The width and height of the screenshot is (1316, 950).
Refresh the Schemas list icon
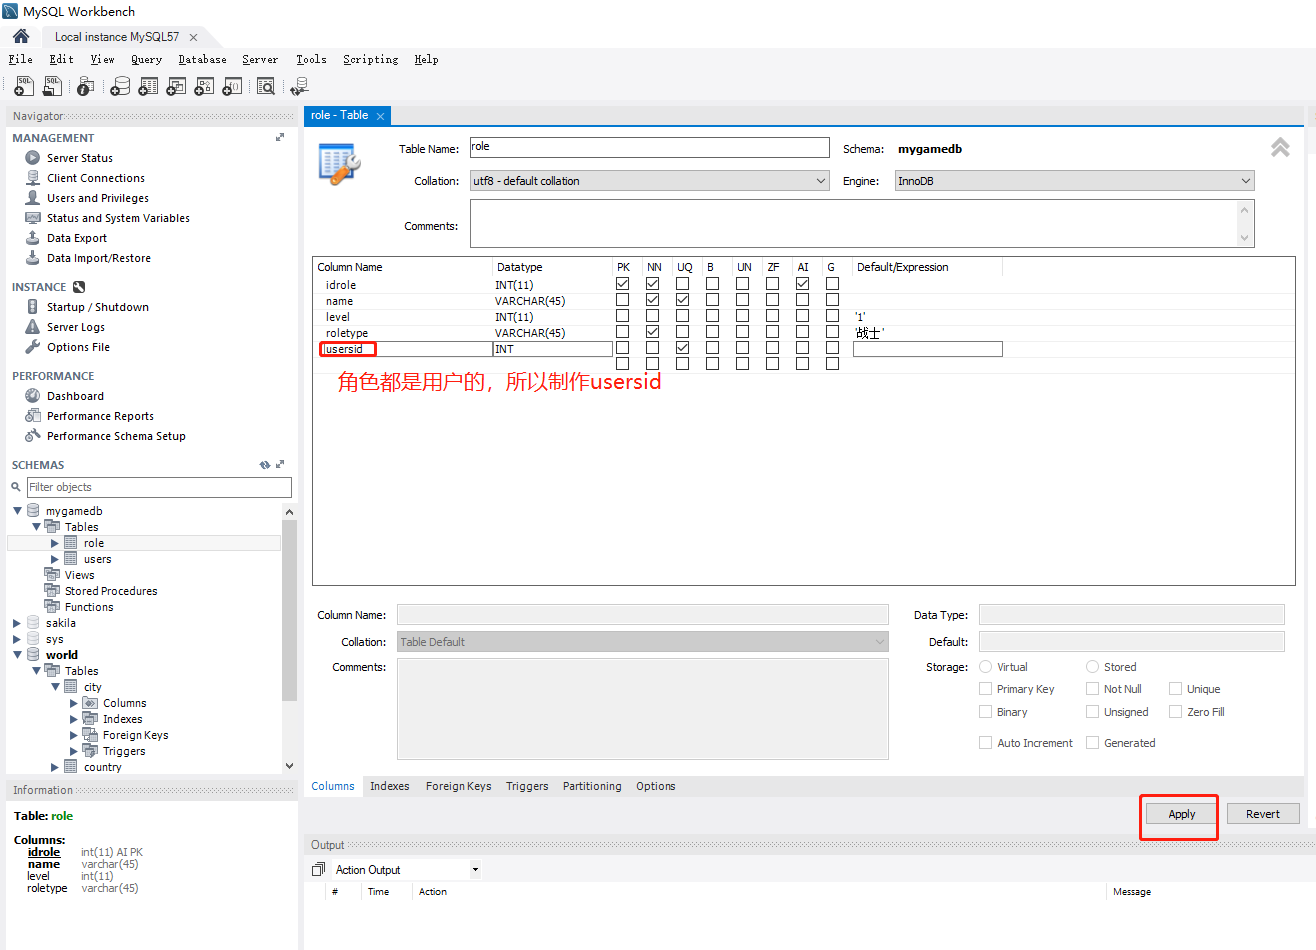265,465
